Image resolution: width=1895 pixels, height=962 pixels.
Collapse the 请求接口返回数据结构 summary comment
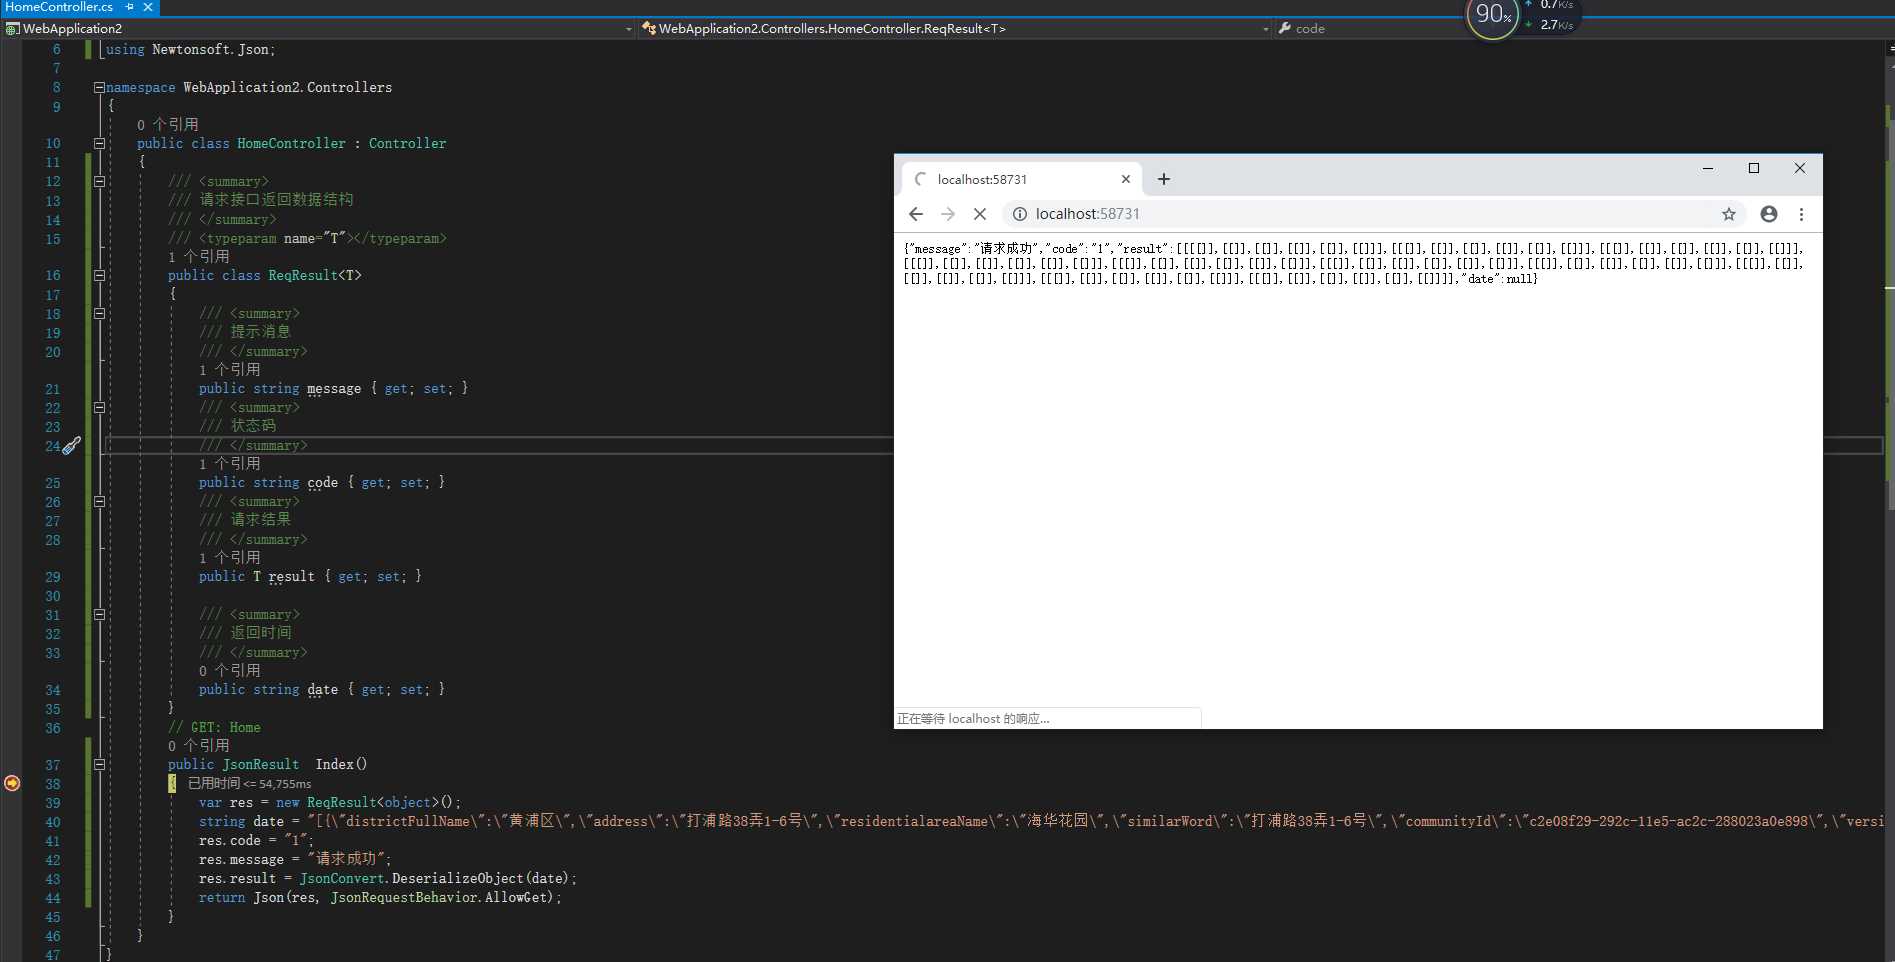point(99,182)
